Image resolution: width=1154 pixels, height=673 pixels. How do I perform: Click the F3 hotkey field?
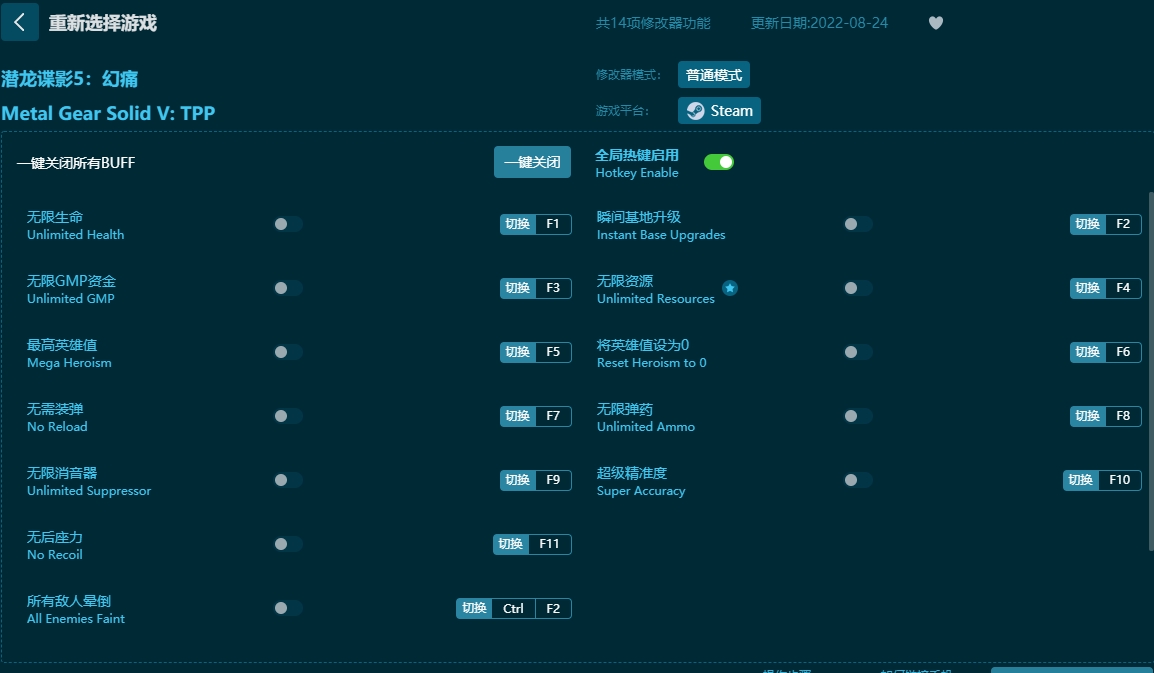(553, 288)
